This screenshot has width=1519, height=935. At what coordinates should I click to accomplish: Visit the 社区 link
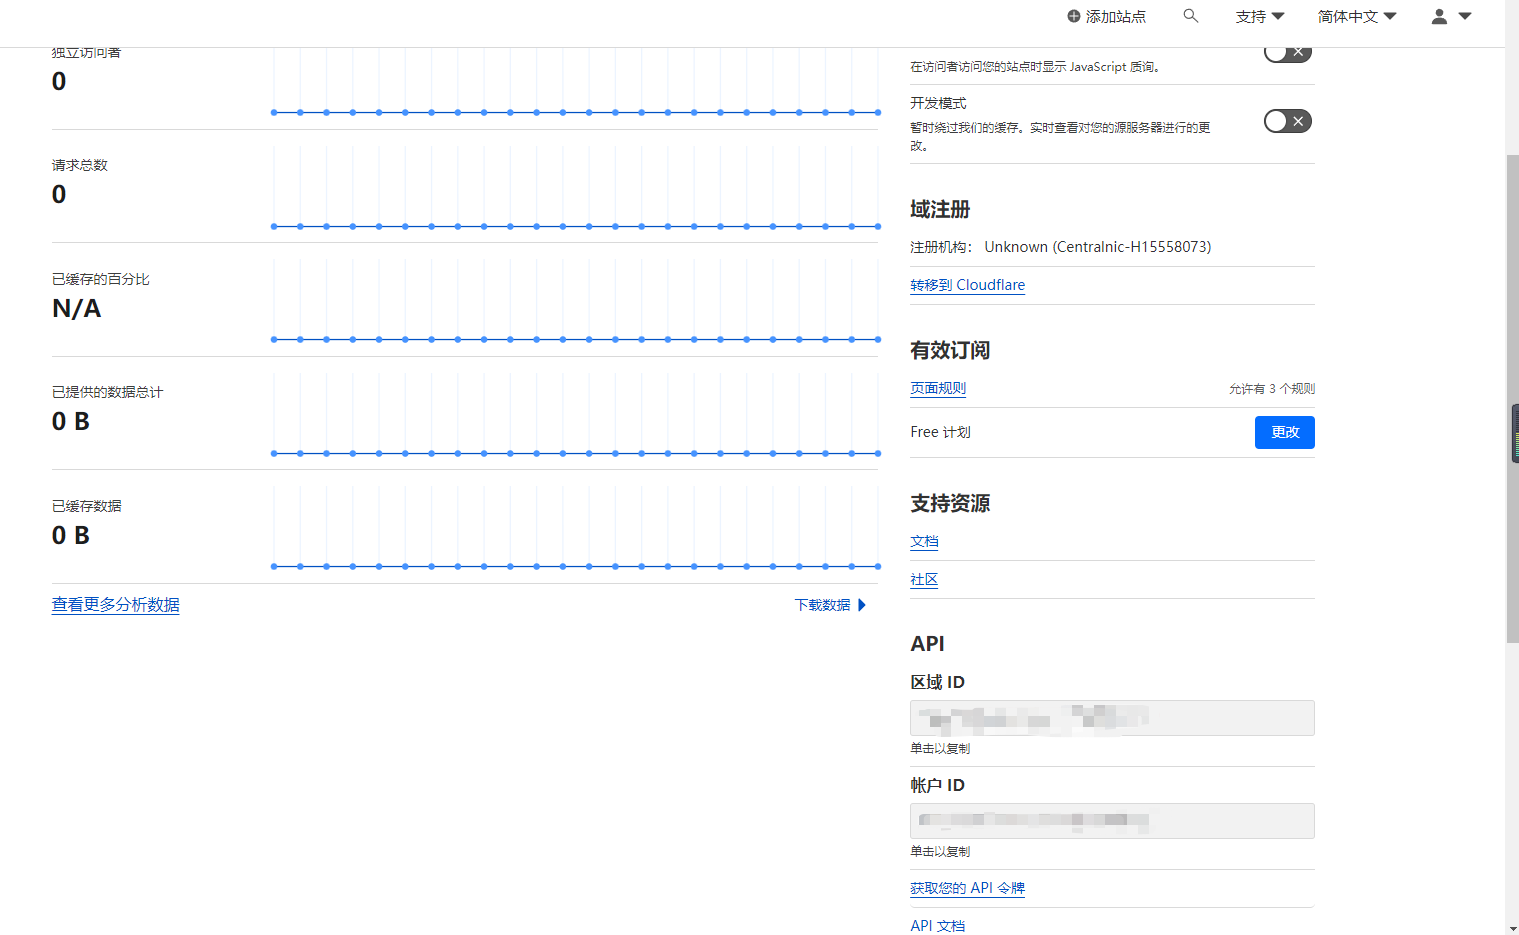pyautogui.click(x=923, y=579)
